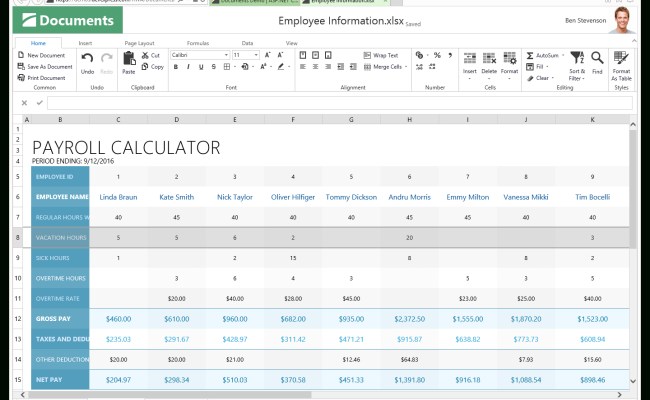This screenshot has height=400, width=650.
Task: Center text horizontally
Action: 315,67
